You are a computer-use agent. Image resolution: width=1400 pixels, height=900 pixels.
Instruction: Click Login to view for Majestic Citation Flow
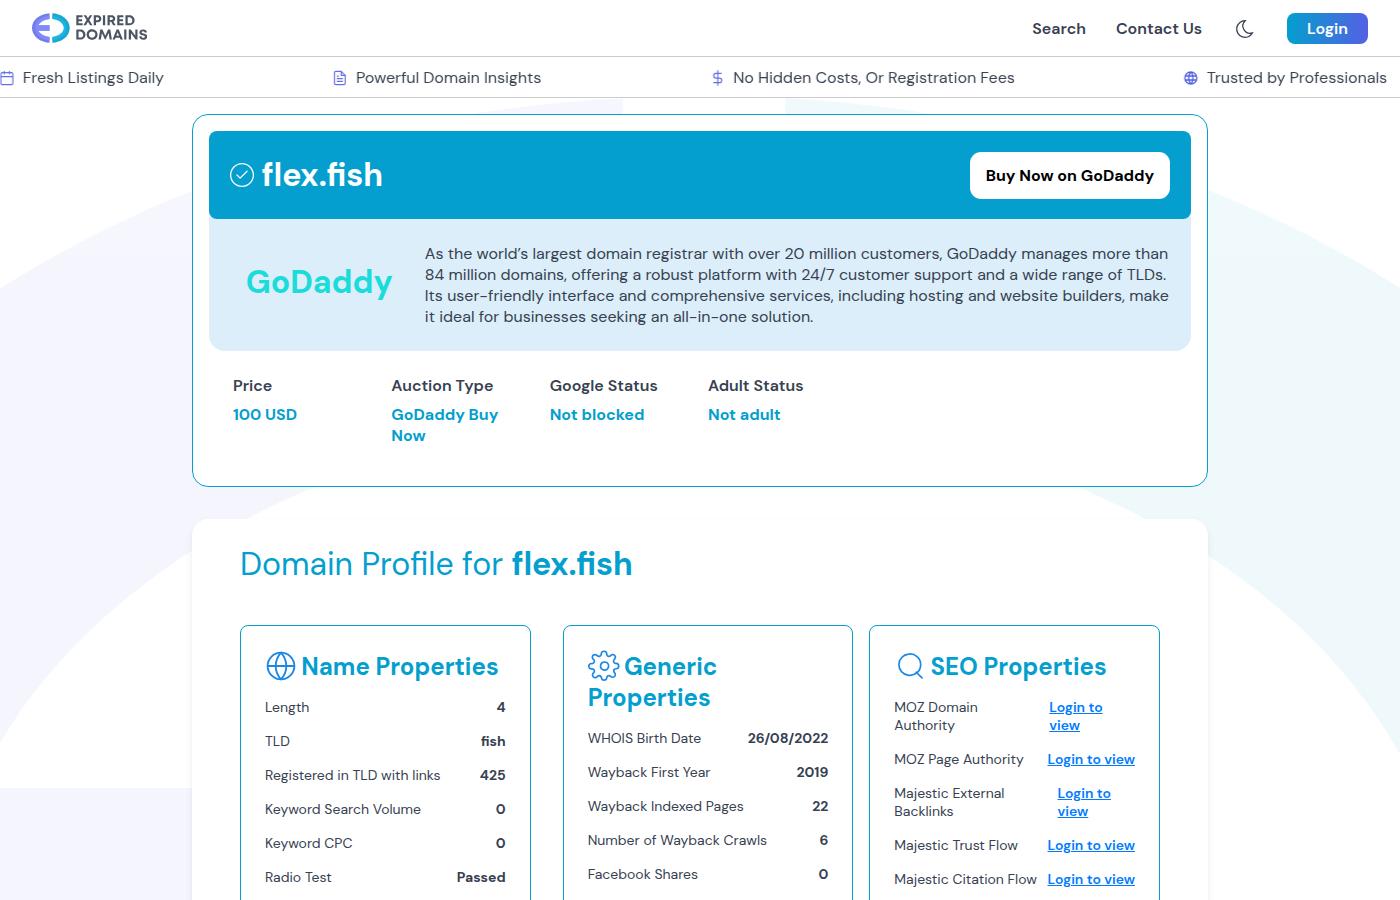[1091, 879]
